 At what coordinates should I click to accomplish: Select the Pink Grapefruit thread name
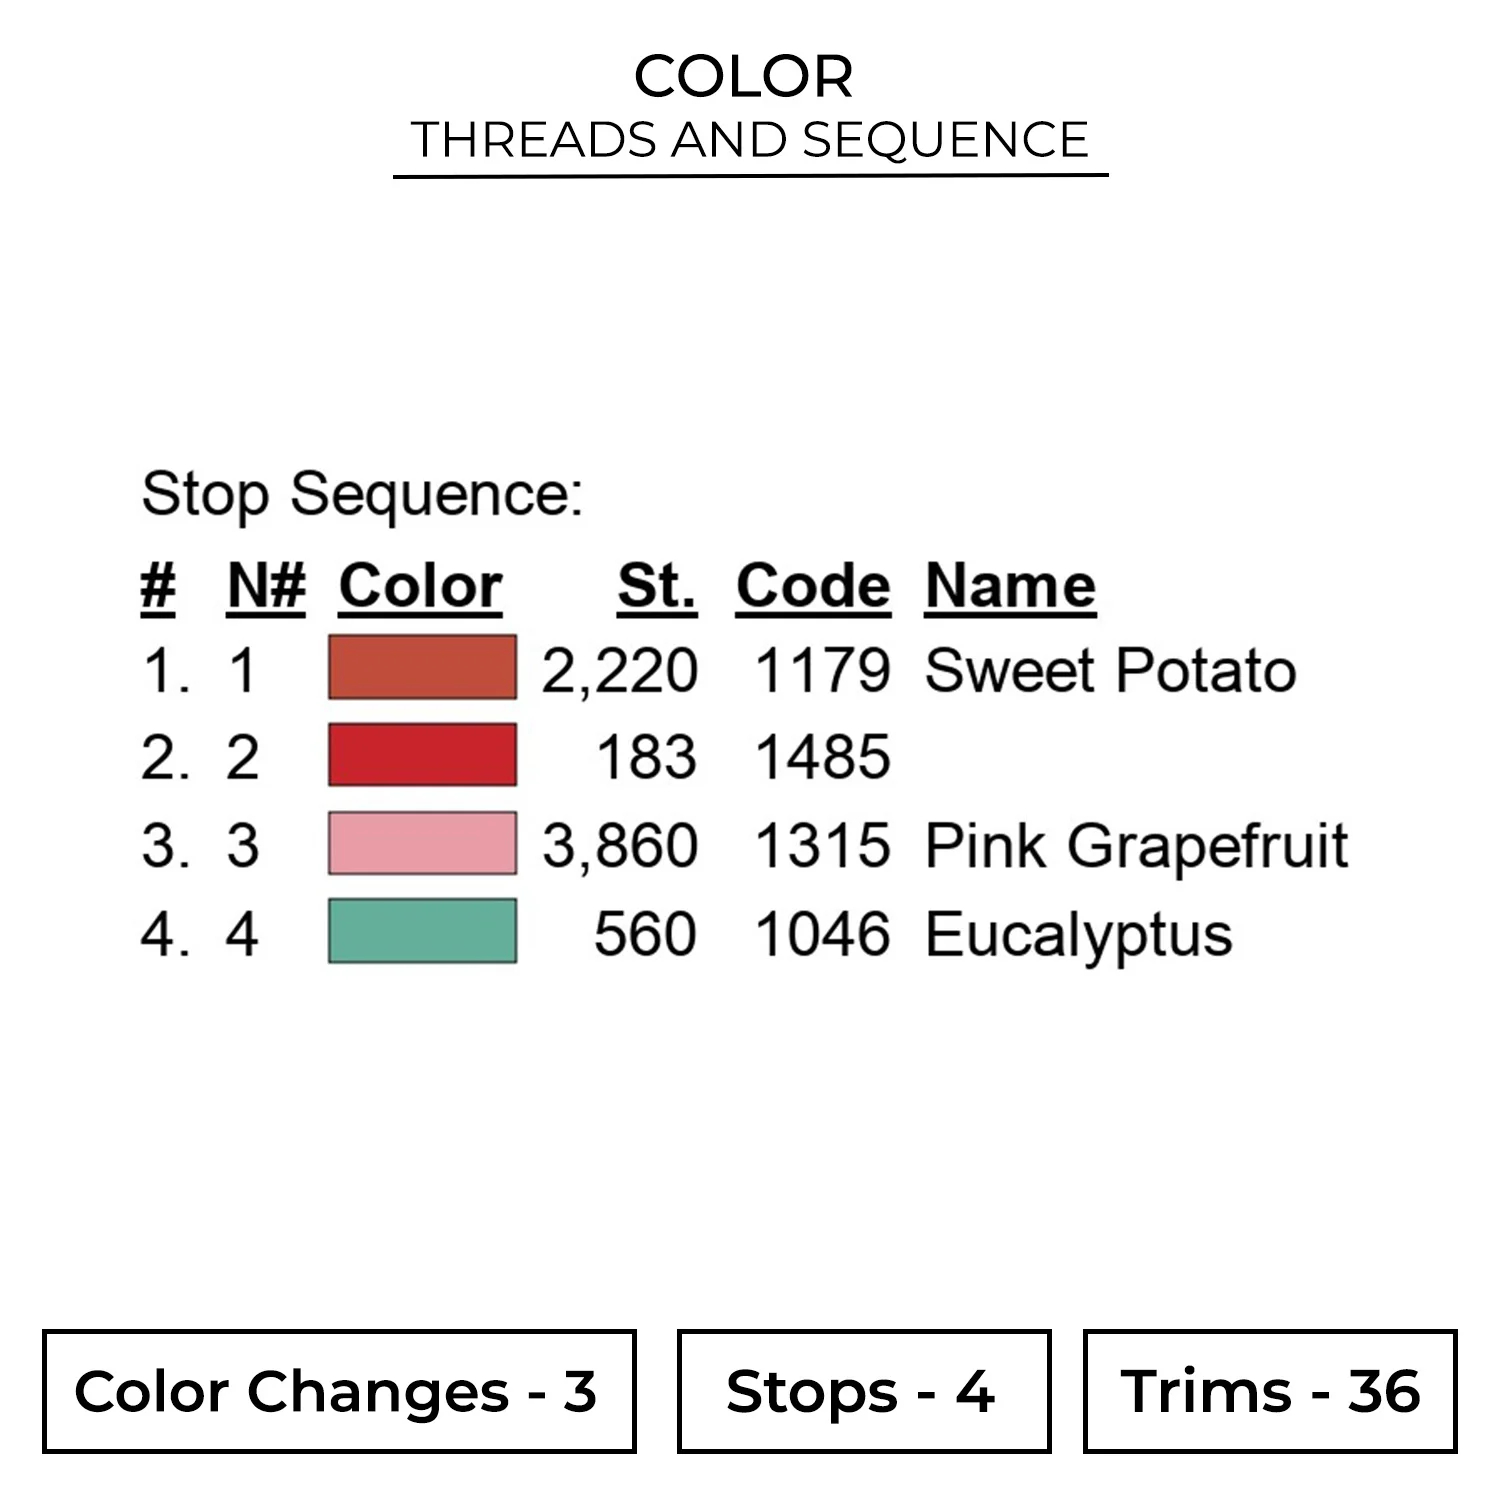pos(1136,846)
